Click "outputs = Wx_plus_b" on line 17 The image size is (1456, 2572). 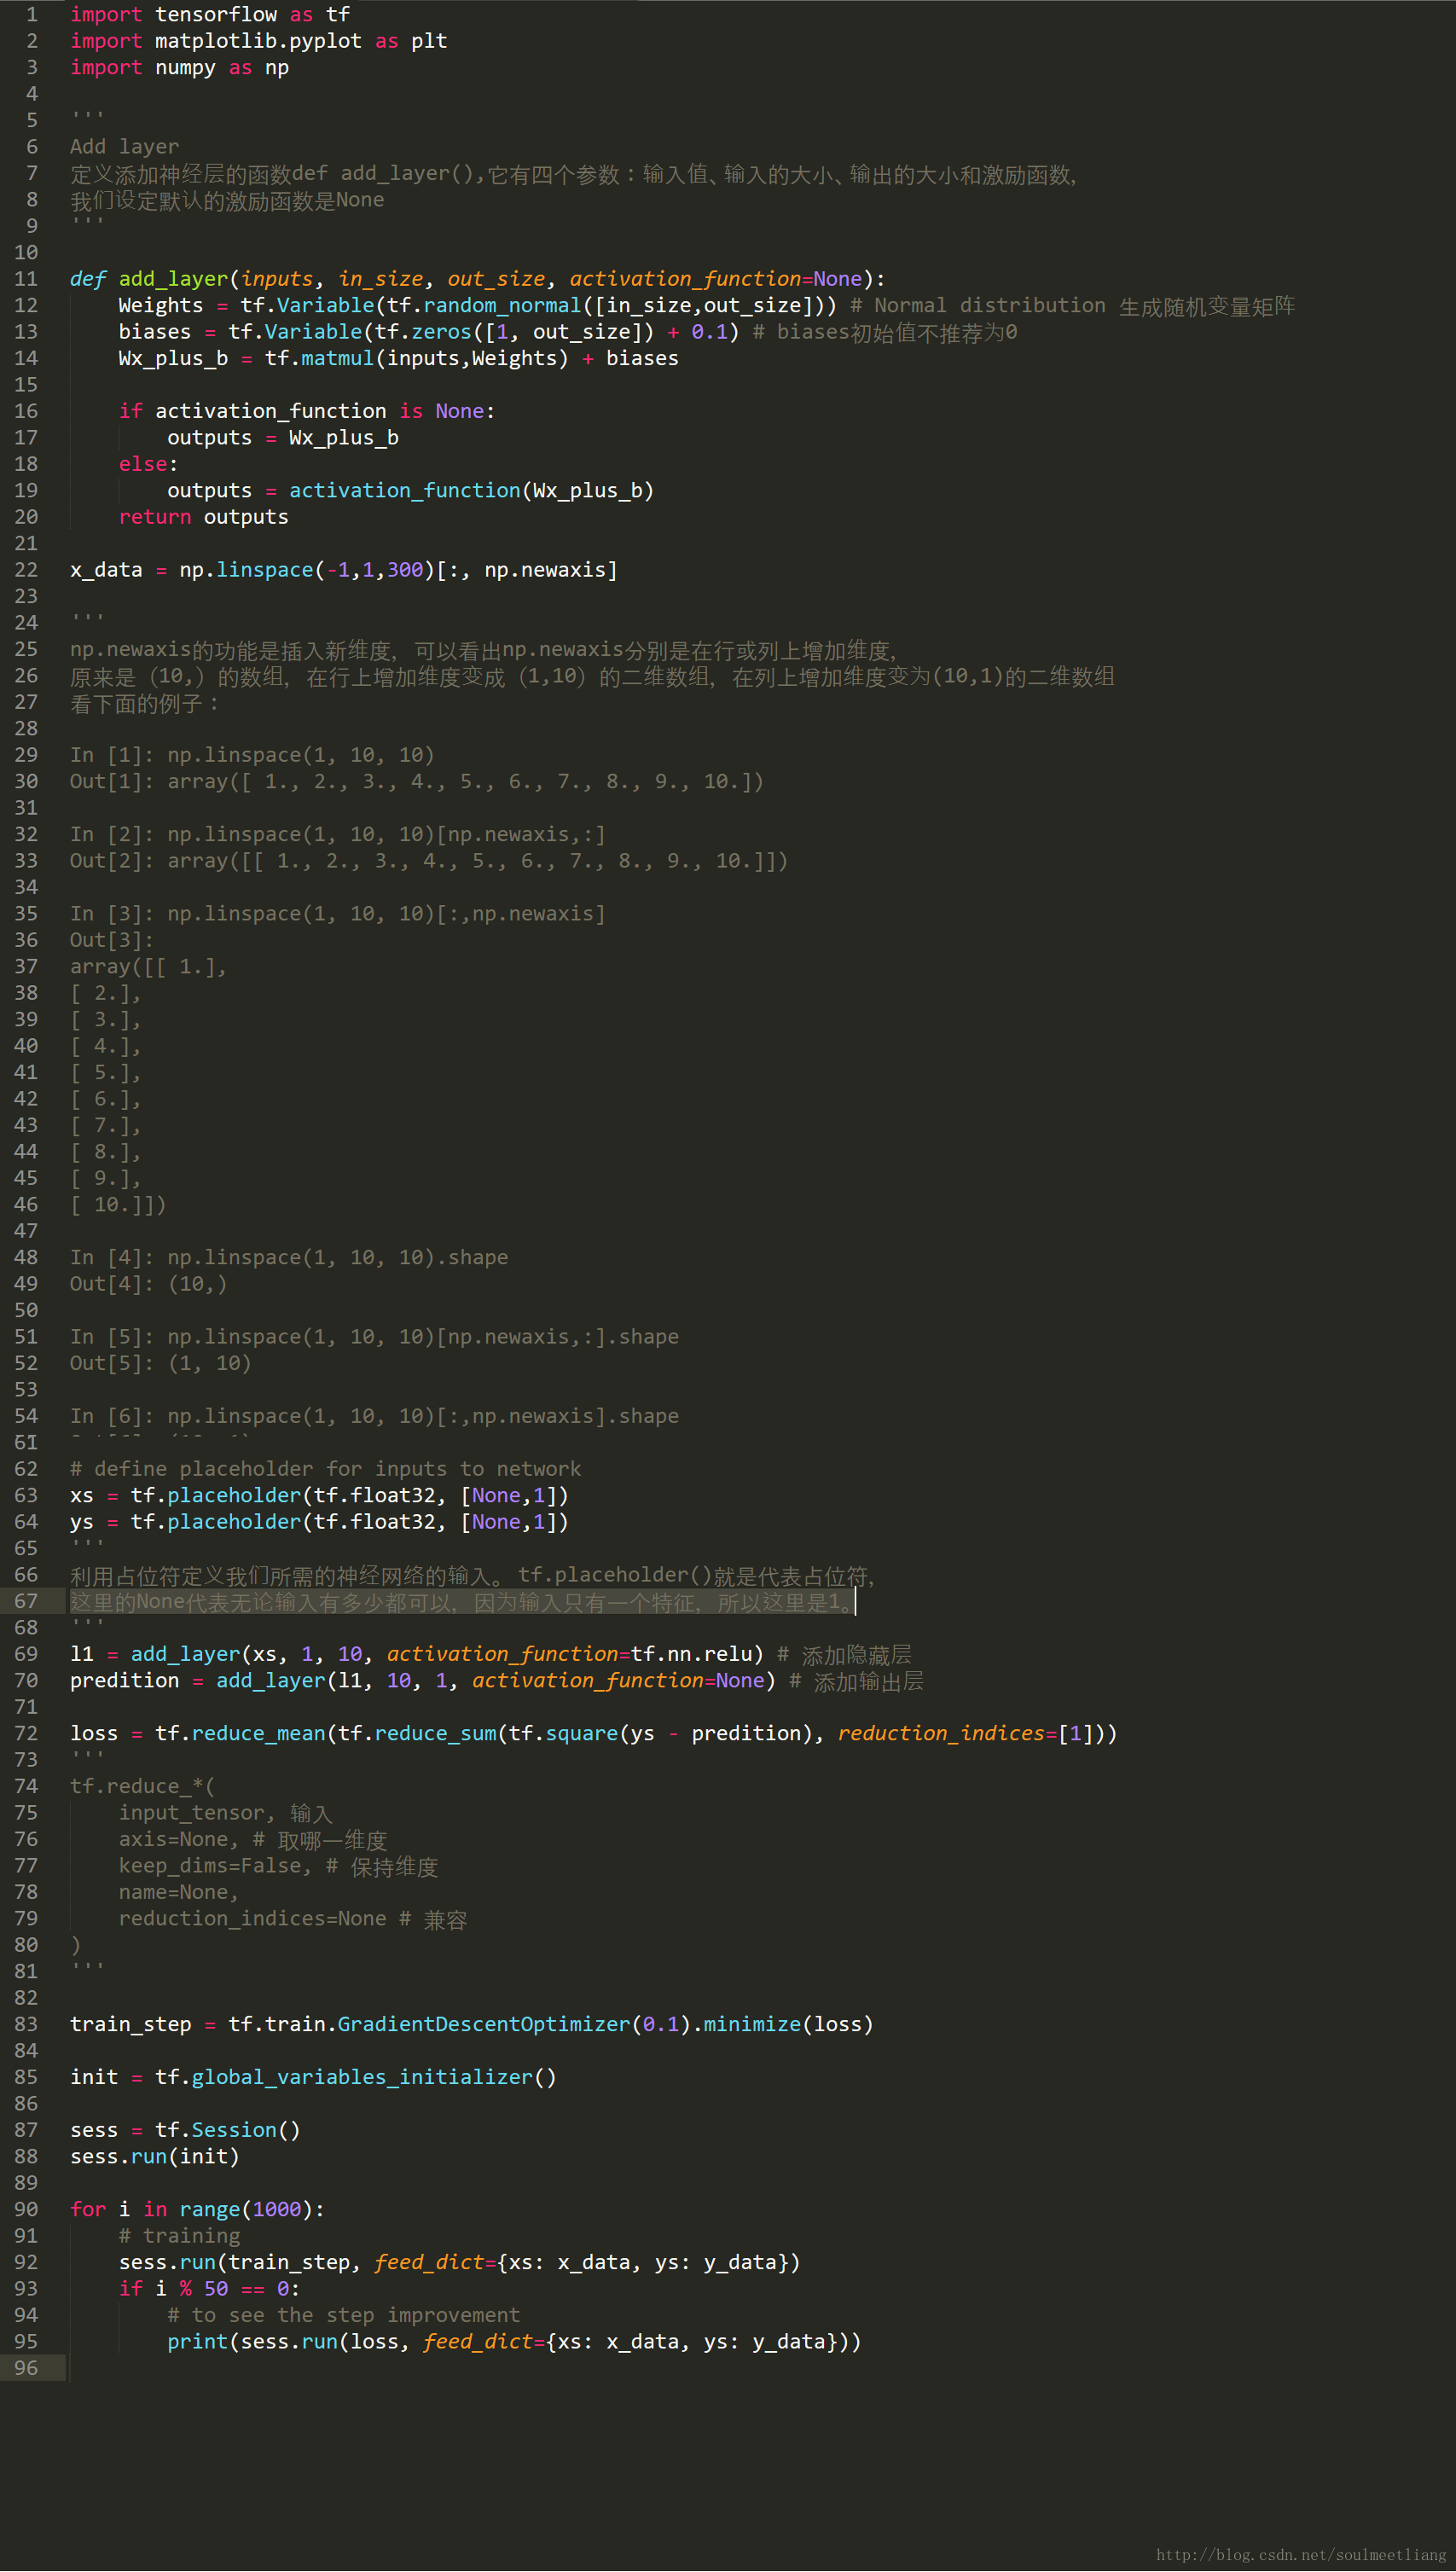point(283,438)
